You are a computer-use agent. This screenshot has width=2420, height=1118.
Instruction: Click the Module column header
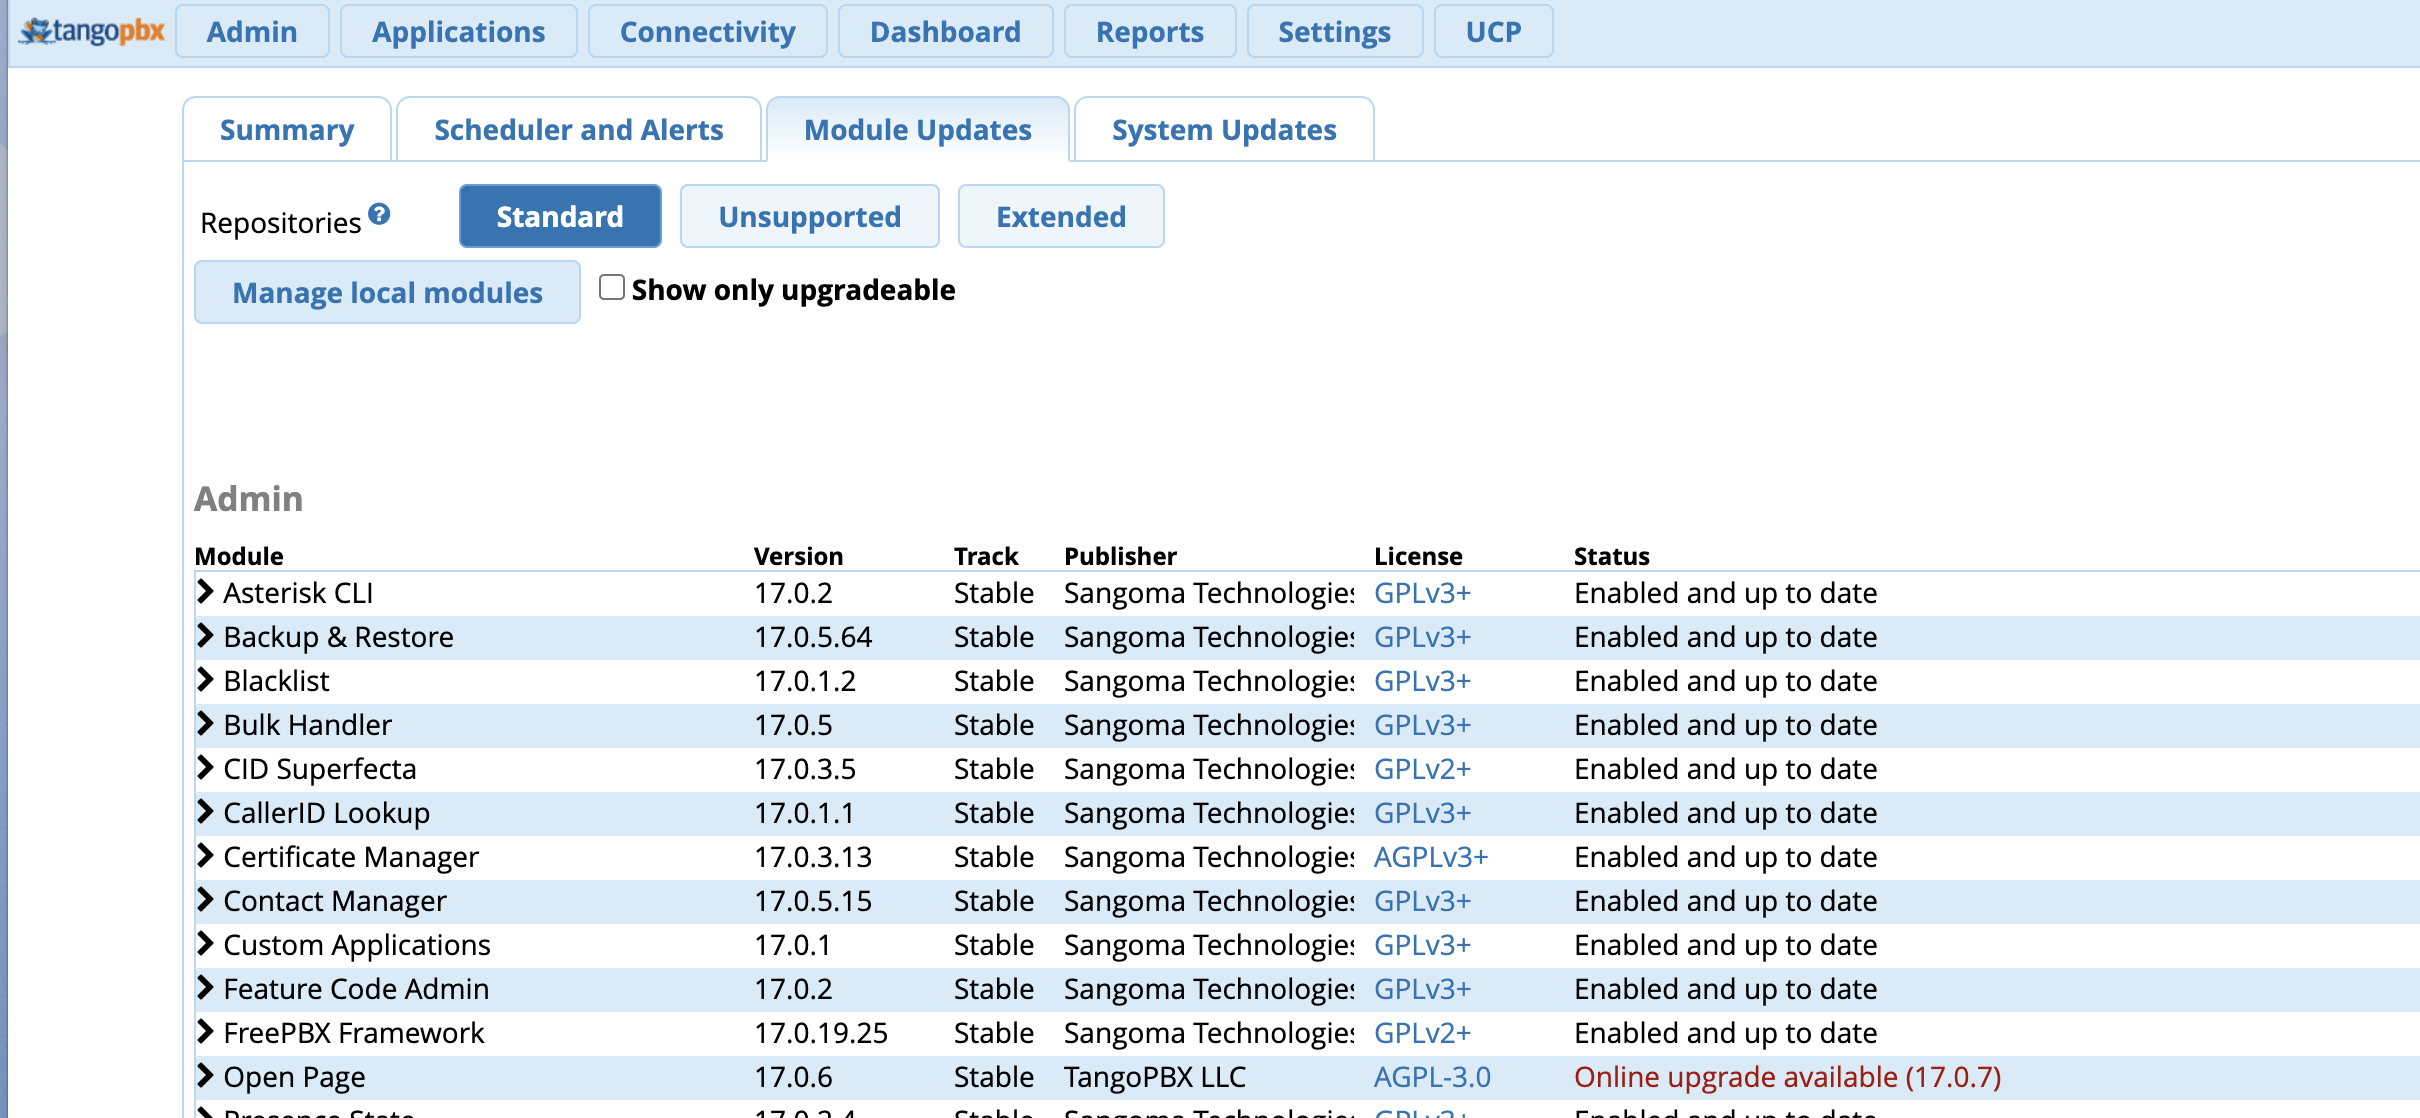239,556
